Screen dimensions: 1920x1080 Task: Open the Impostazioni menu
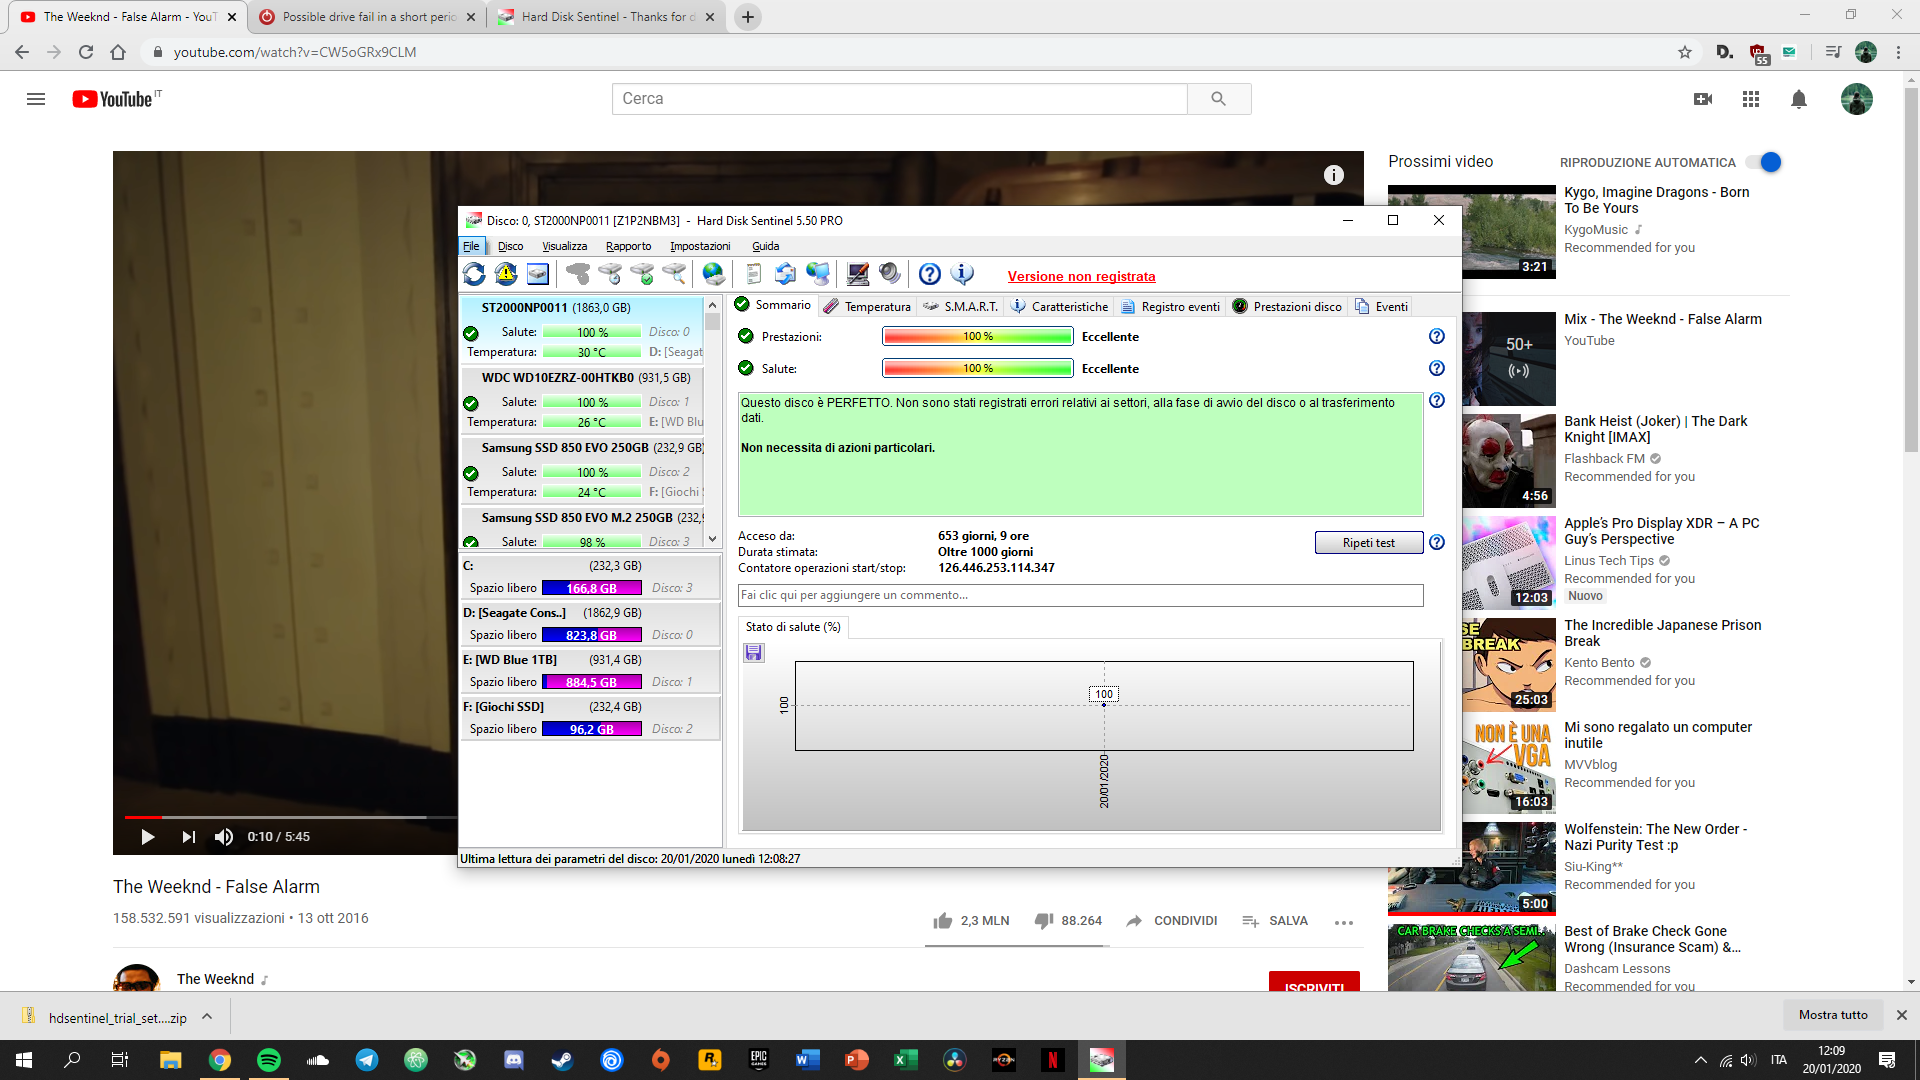[x=700, y=246]
